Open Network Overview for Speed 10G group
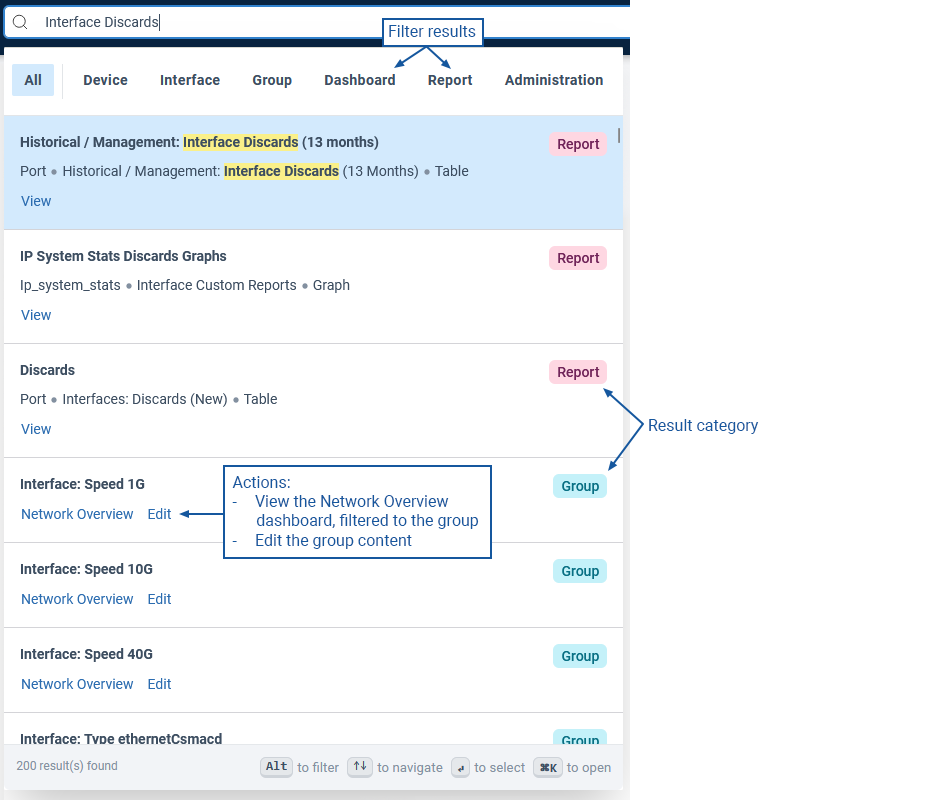 click(x=77, y=599)
